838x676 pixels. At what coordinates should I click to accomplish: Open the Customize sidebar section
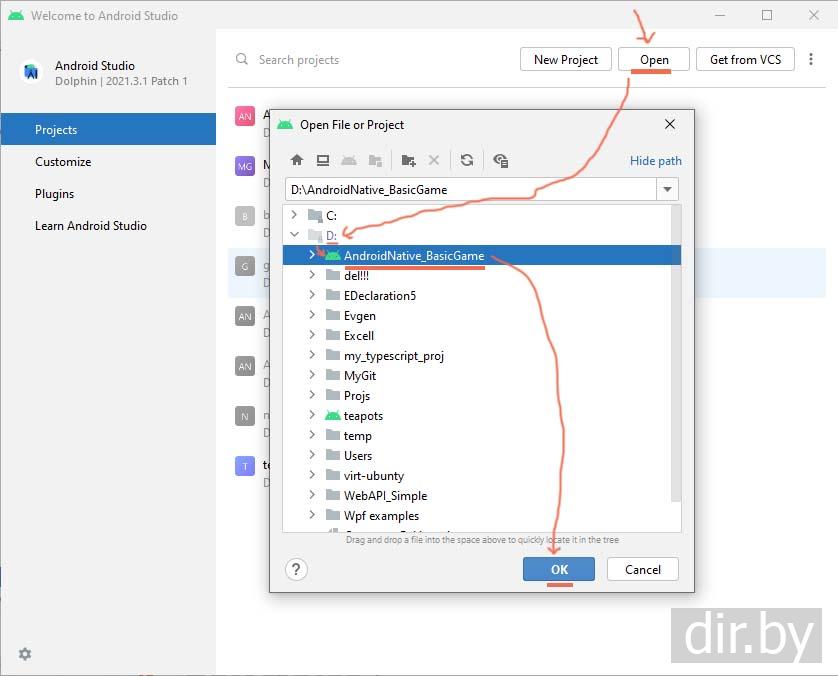(x=63, y=162)
